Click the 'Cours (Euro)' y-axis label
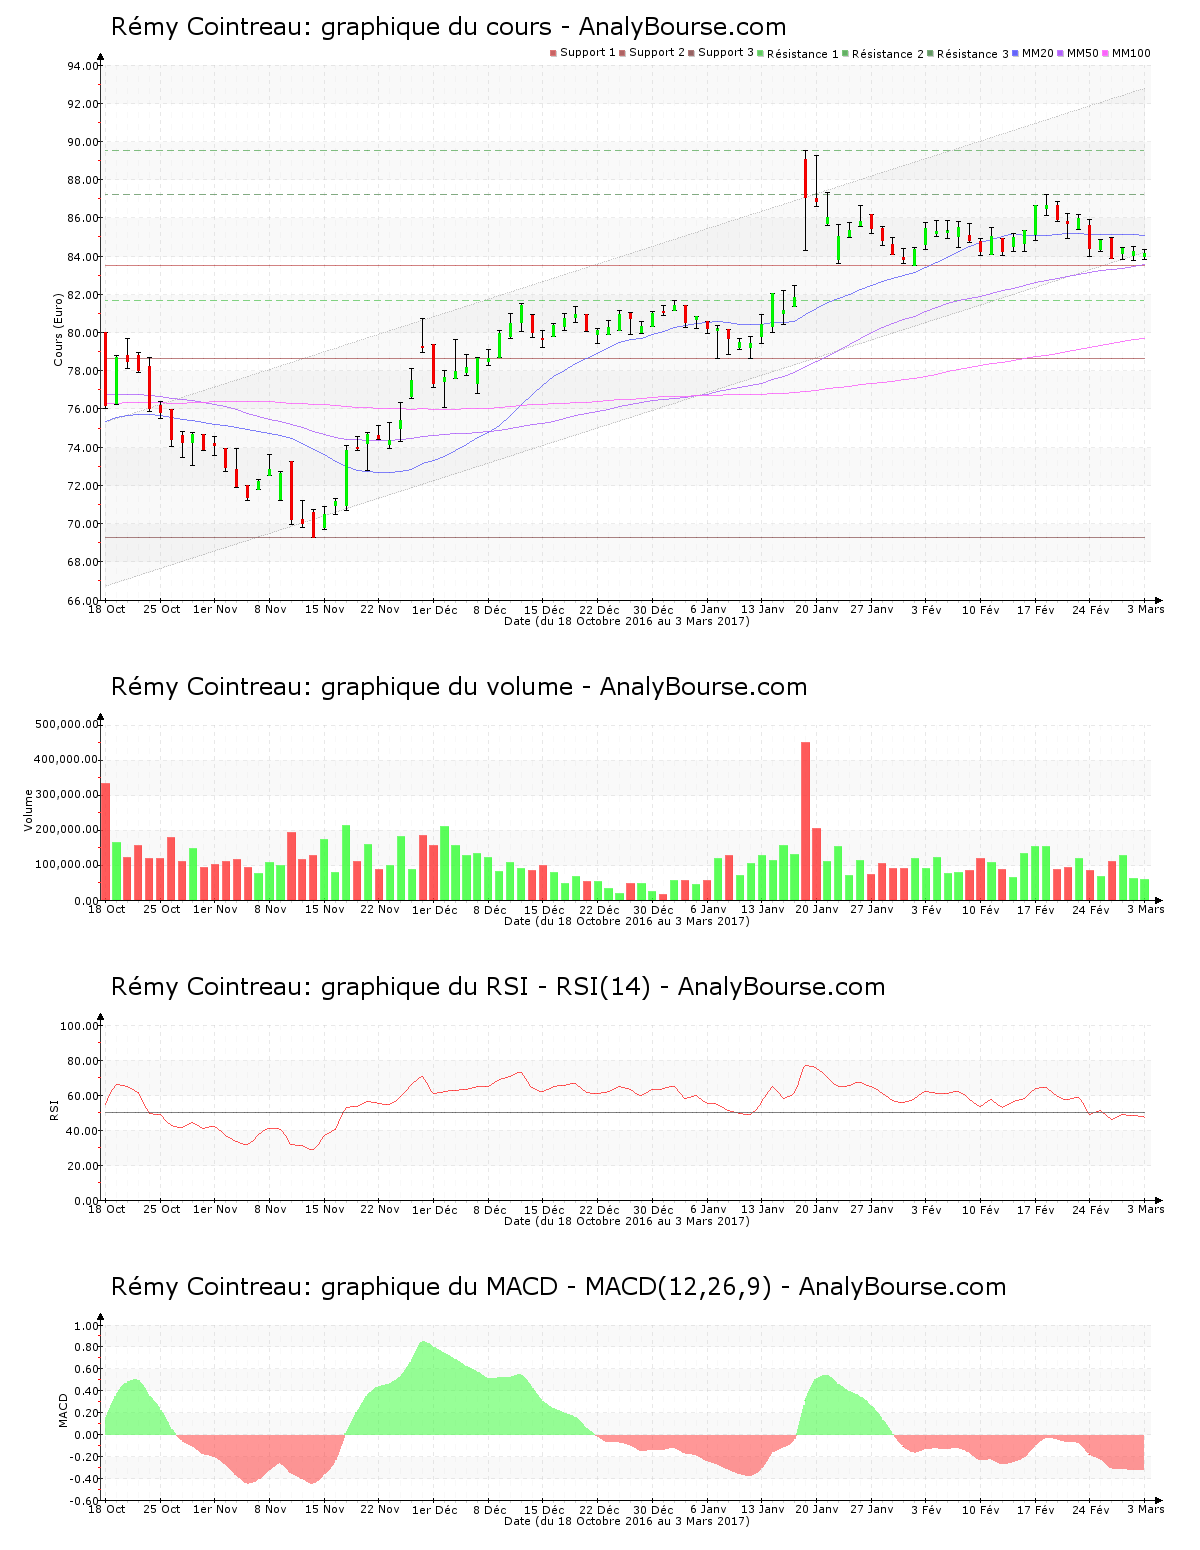This screenshot has height=1550, width=1200. 58,329
